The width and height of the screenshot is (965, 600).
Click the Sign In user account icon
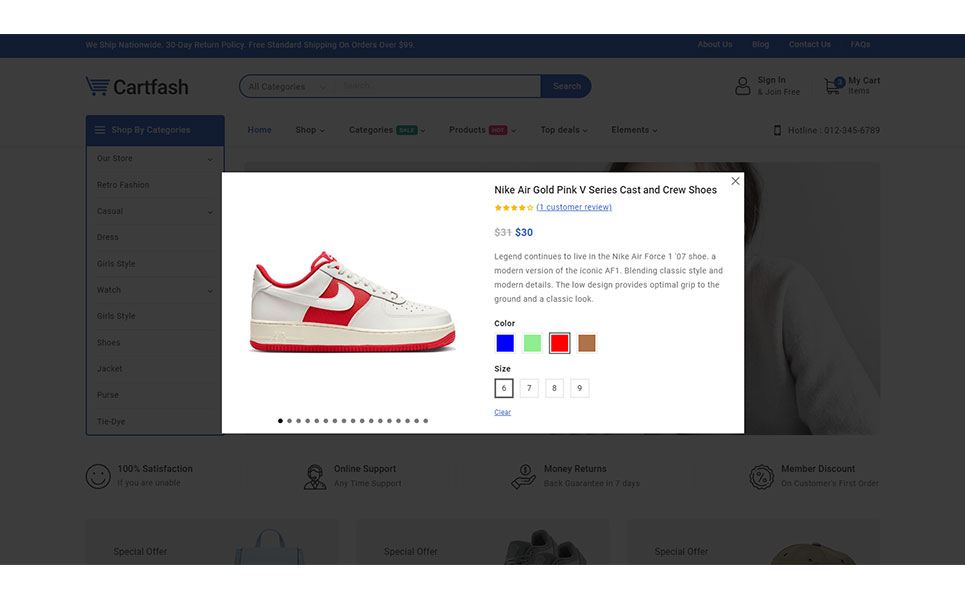742,87
